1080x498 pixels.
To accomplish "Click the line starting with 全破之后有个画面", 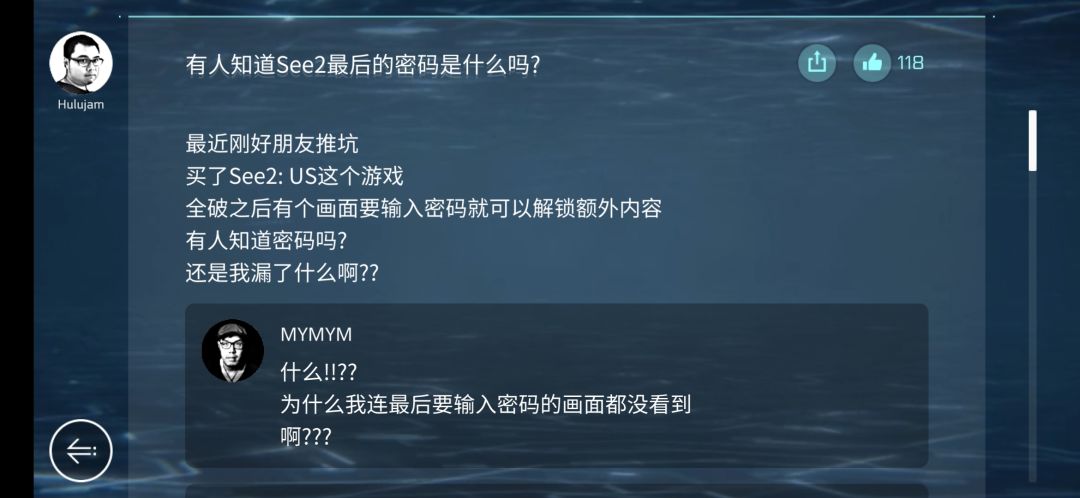I will tap(424, 209).
